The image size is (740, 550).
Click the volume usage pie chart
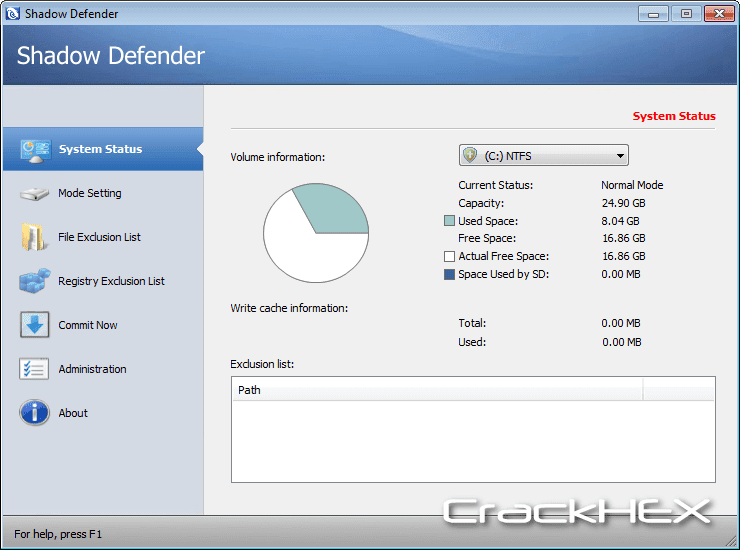pos(316,233)
